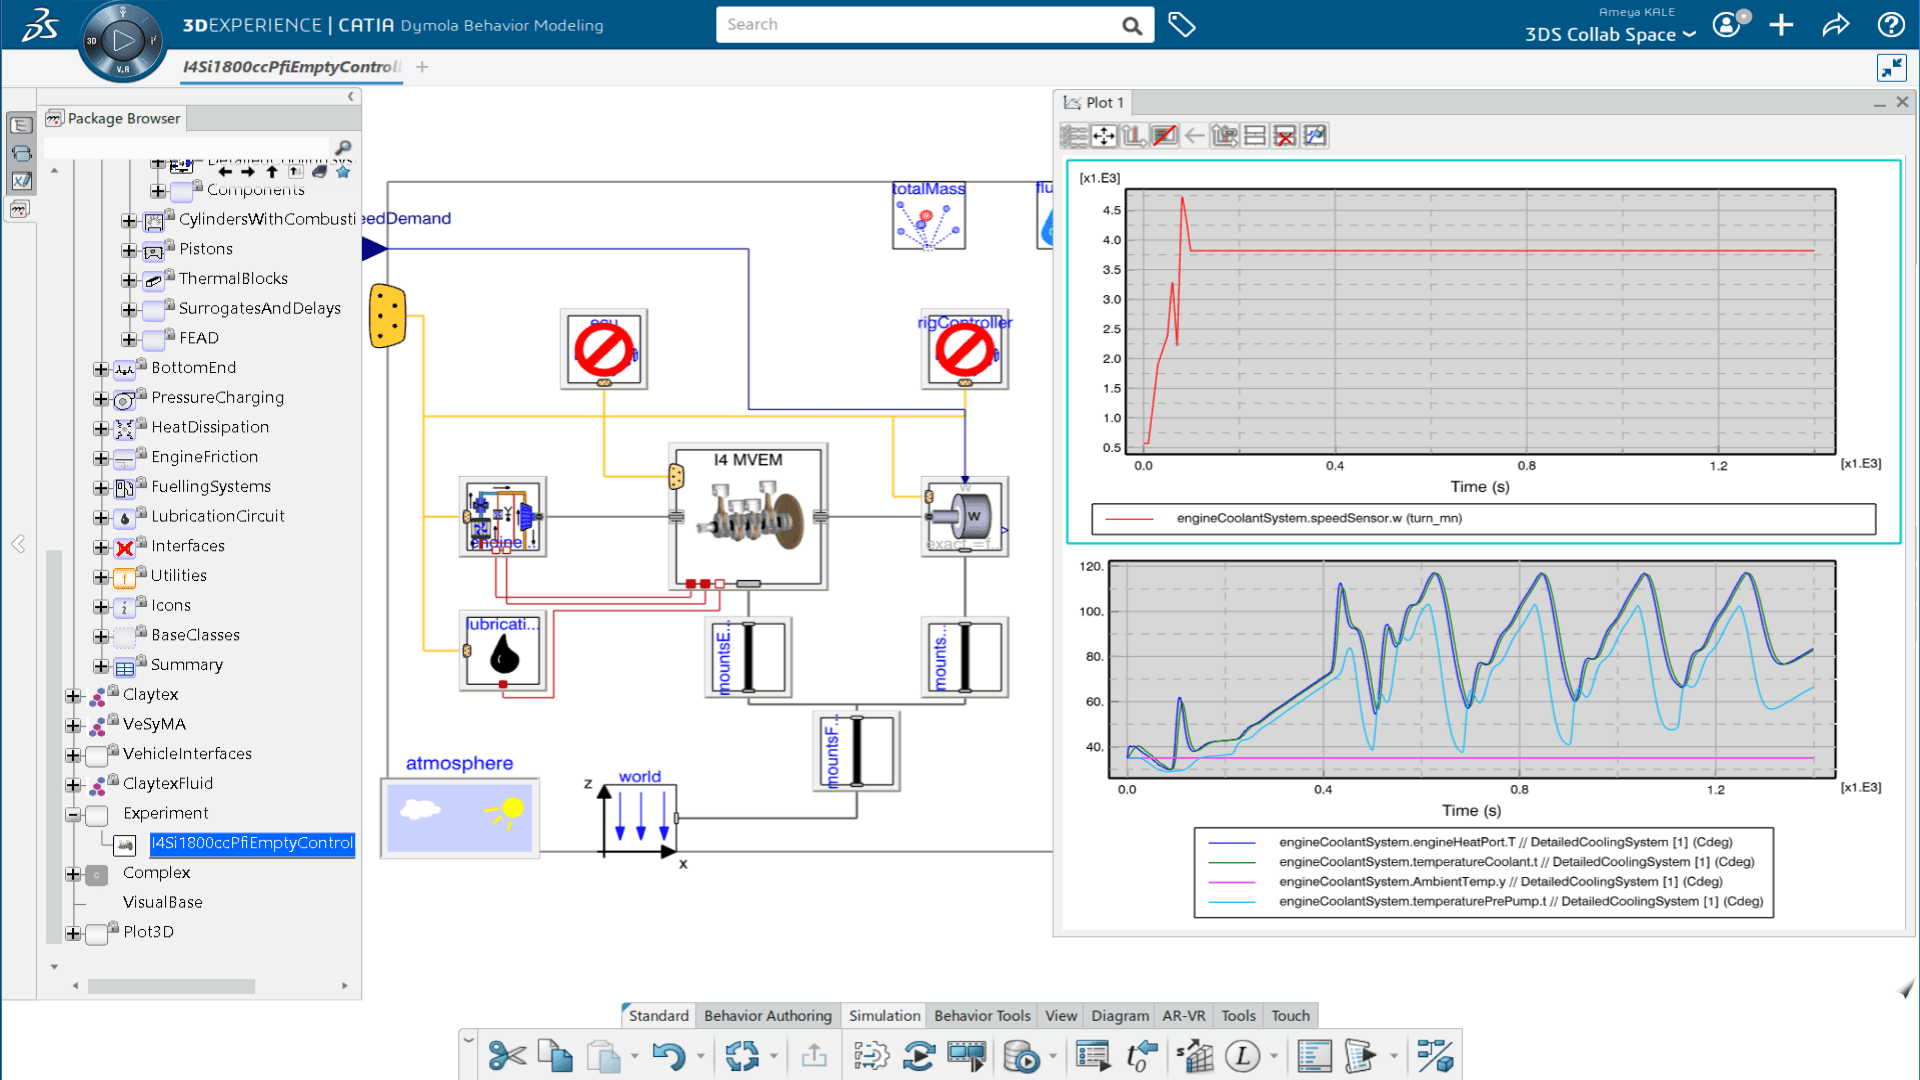The height and width of the screenshot is (1080, 1920).
Task: Click the Simulate refresh-play icon
Action: pos(918,1055)
